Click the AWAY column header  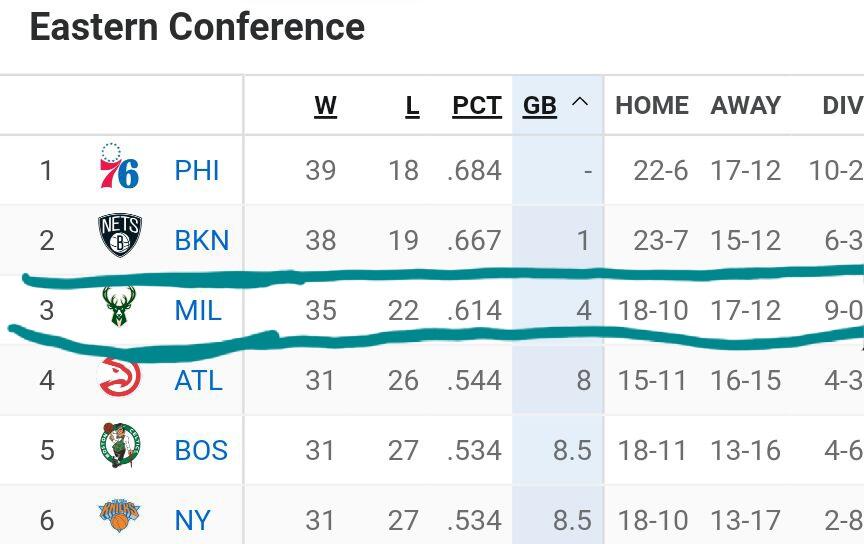click(745, 105)
